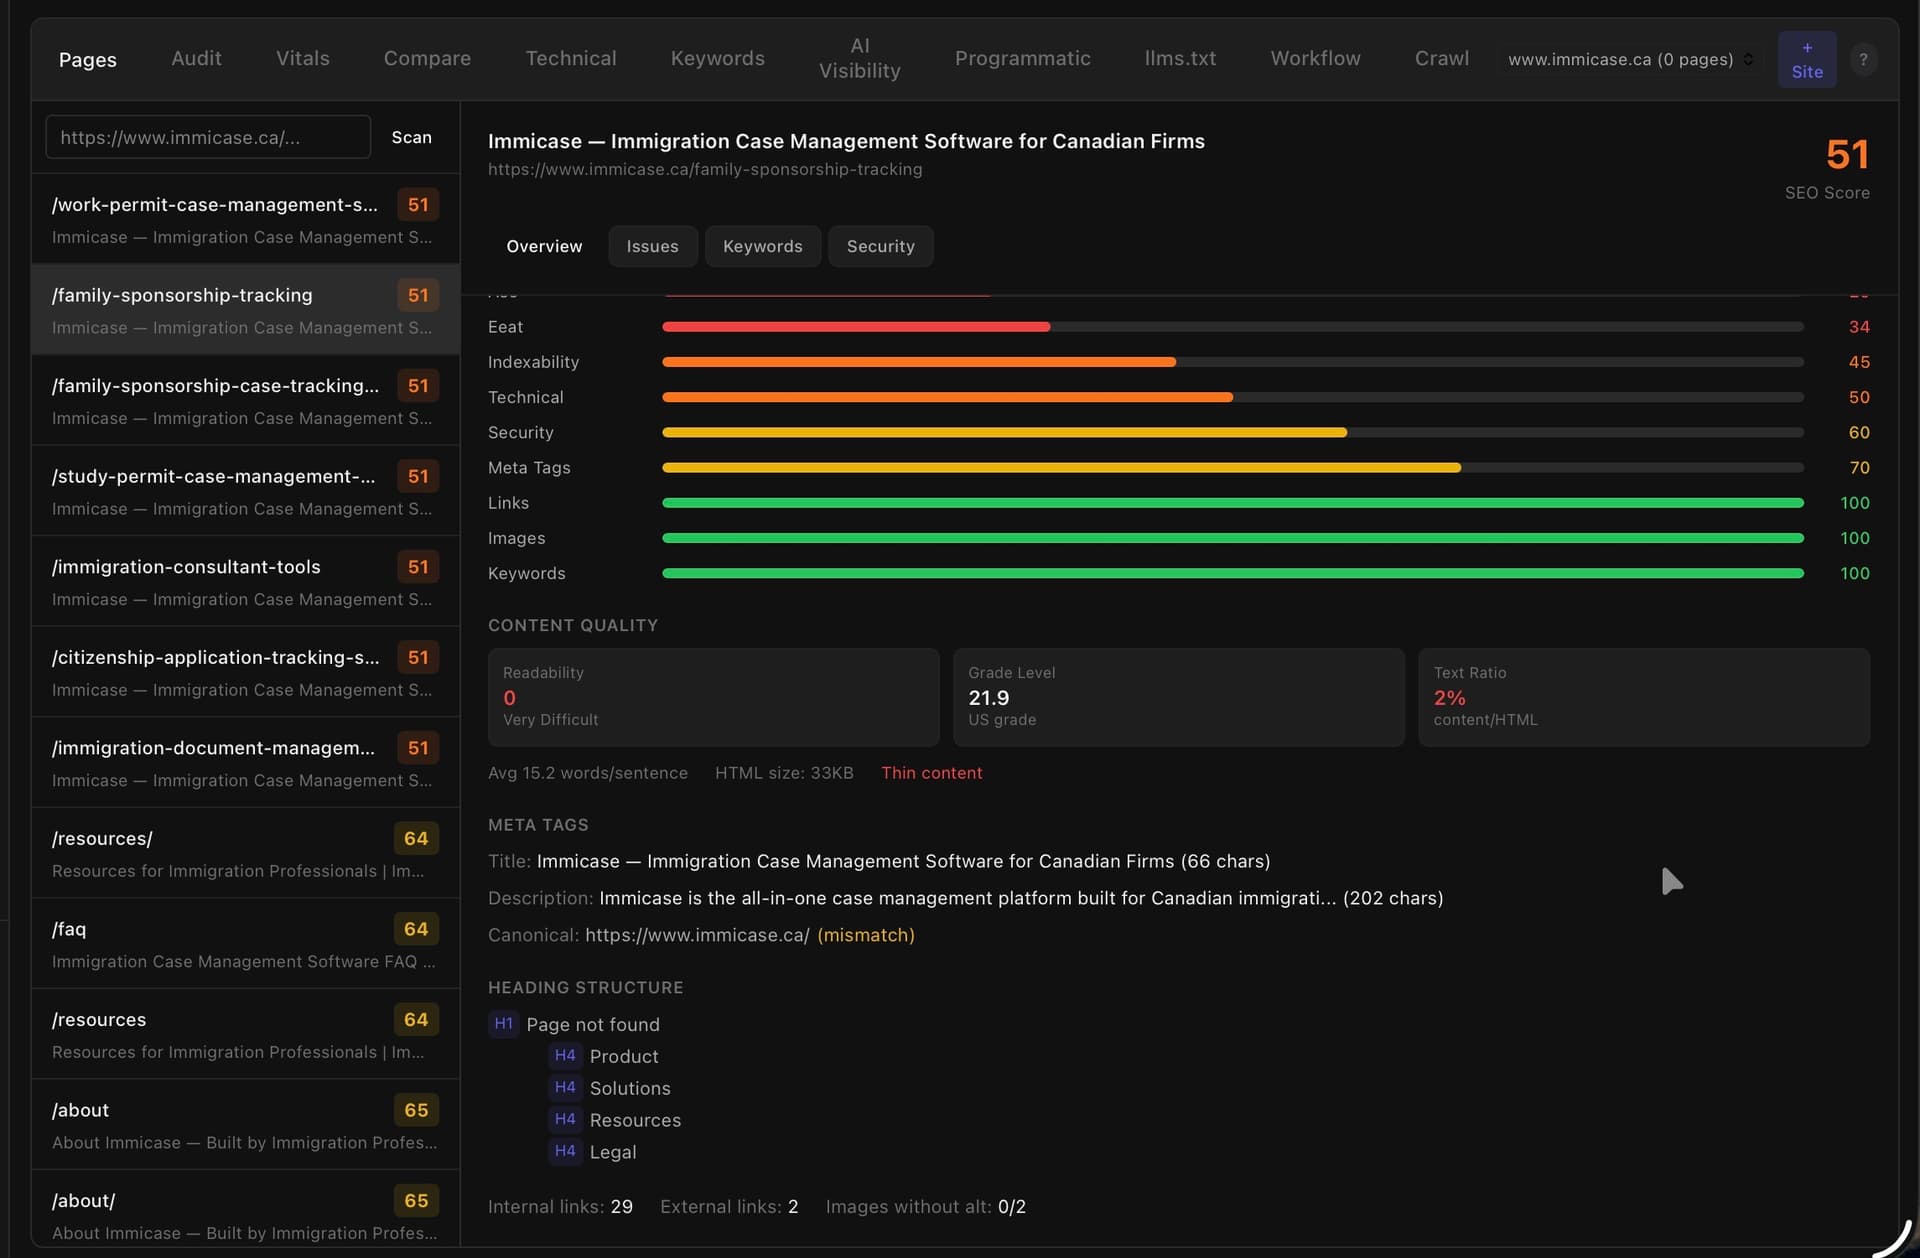Click the Text Ratio card
The width and height of the screenshot is (1920, 1258).
pos(1644,697)
